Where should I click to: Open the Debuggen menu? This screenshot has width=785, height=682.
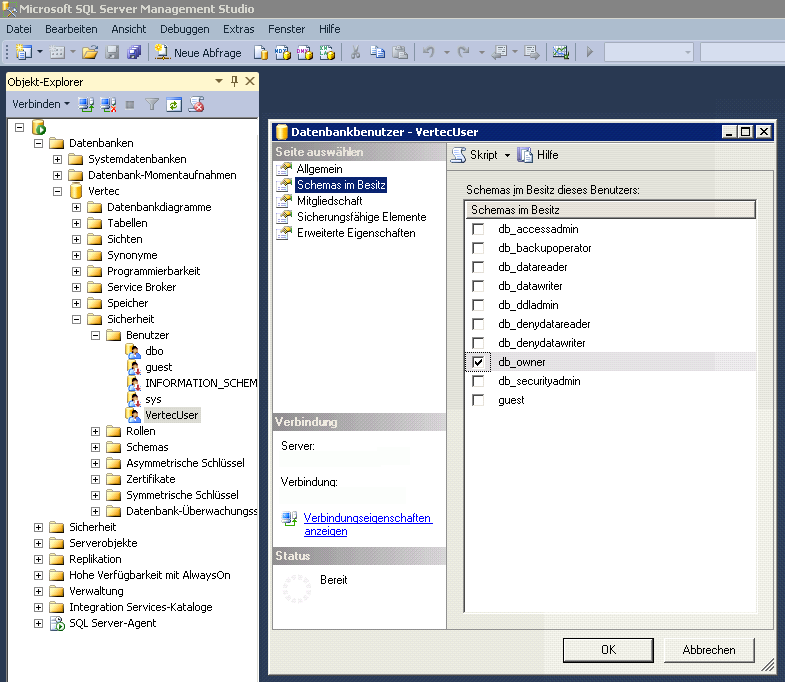(x=185, y=29)
